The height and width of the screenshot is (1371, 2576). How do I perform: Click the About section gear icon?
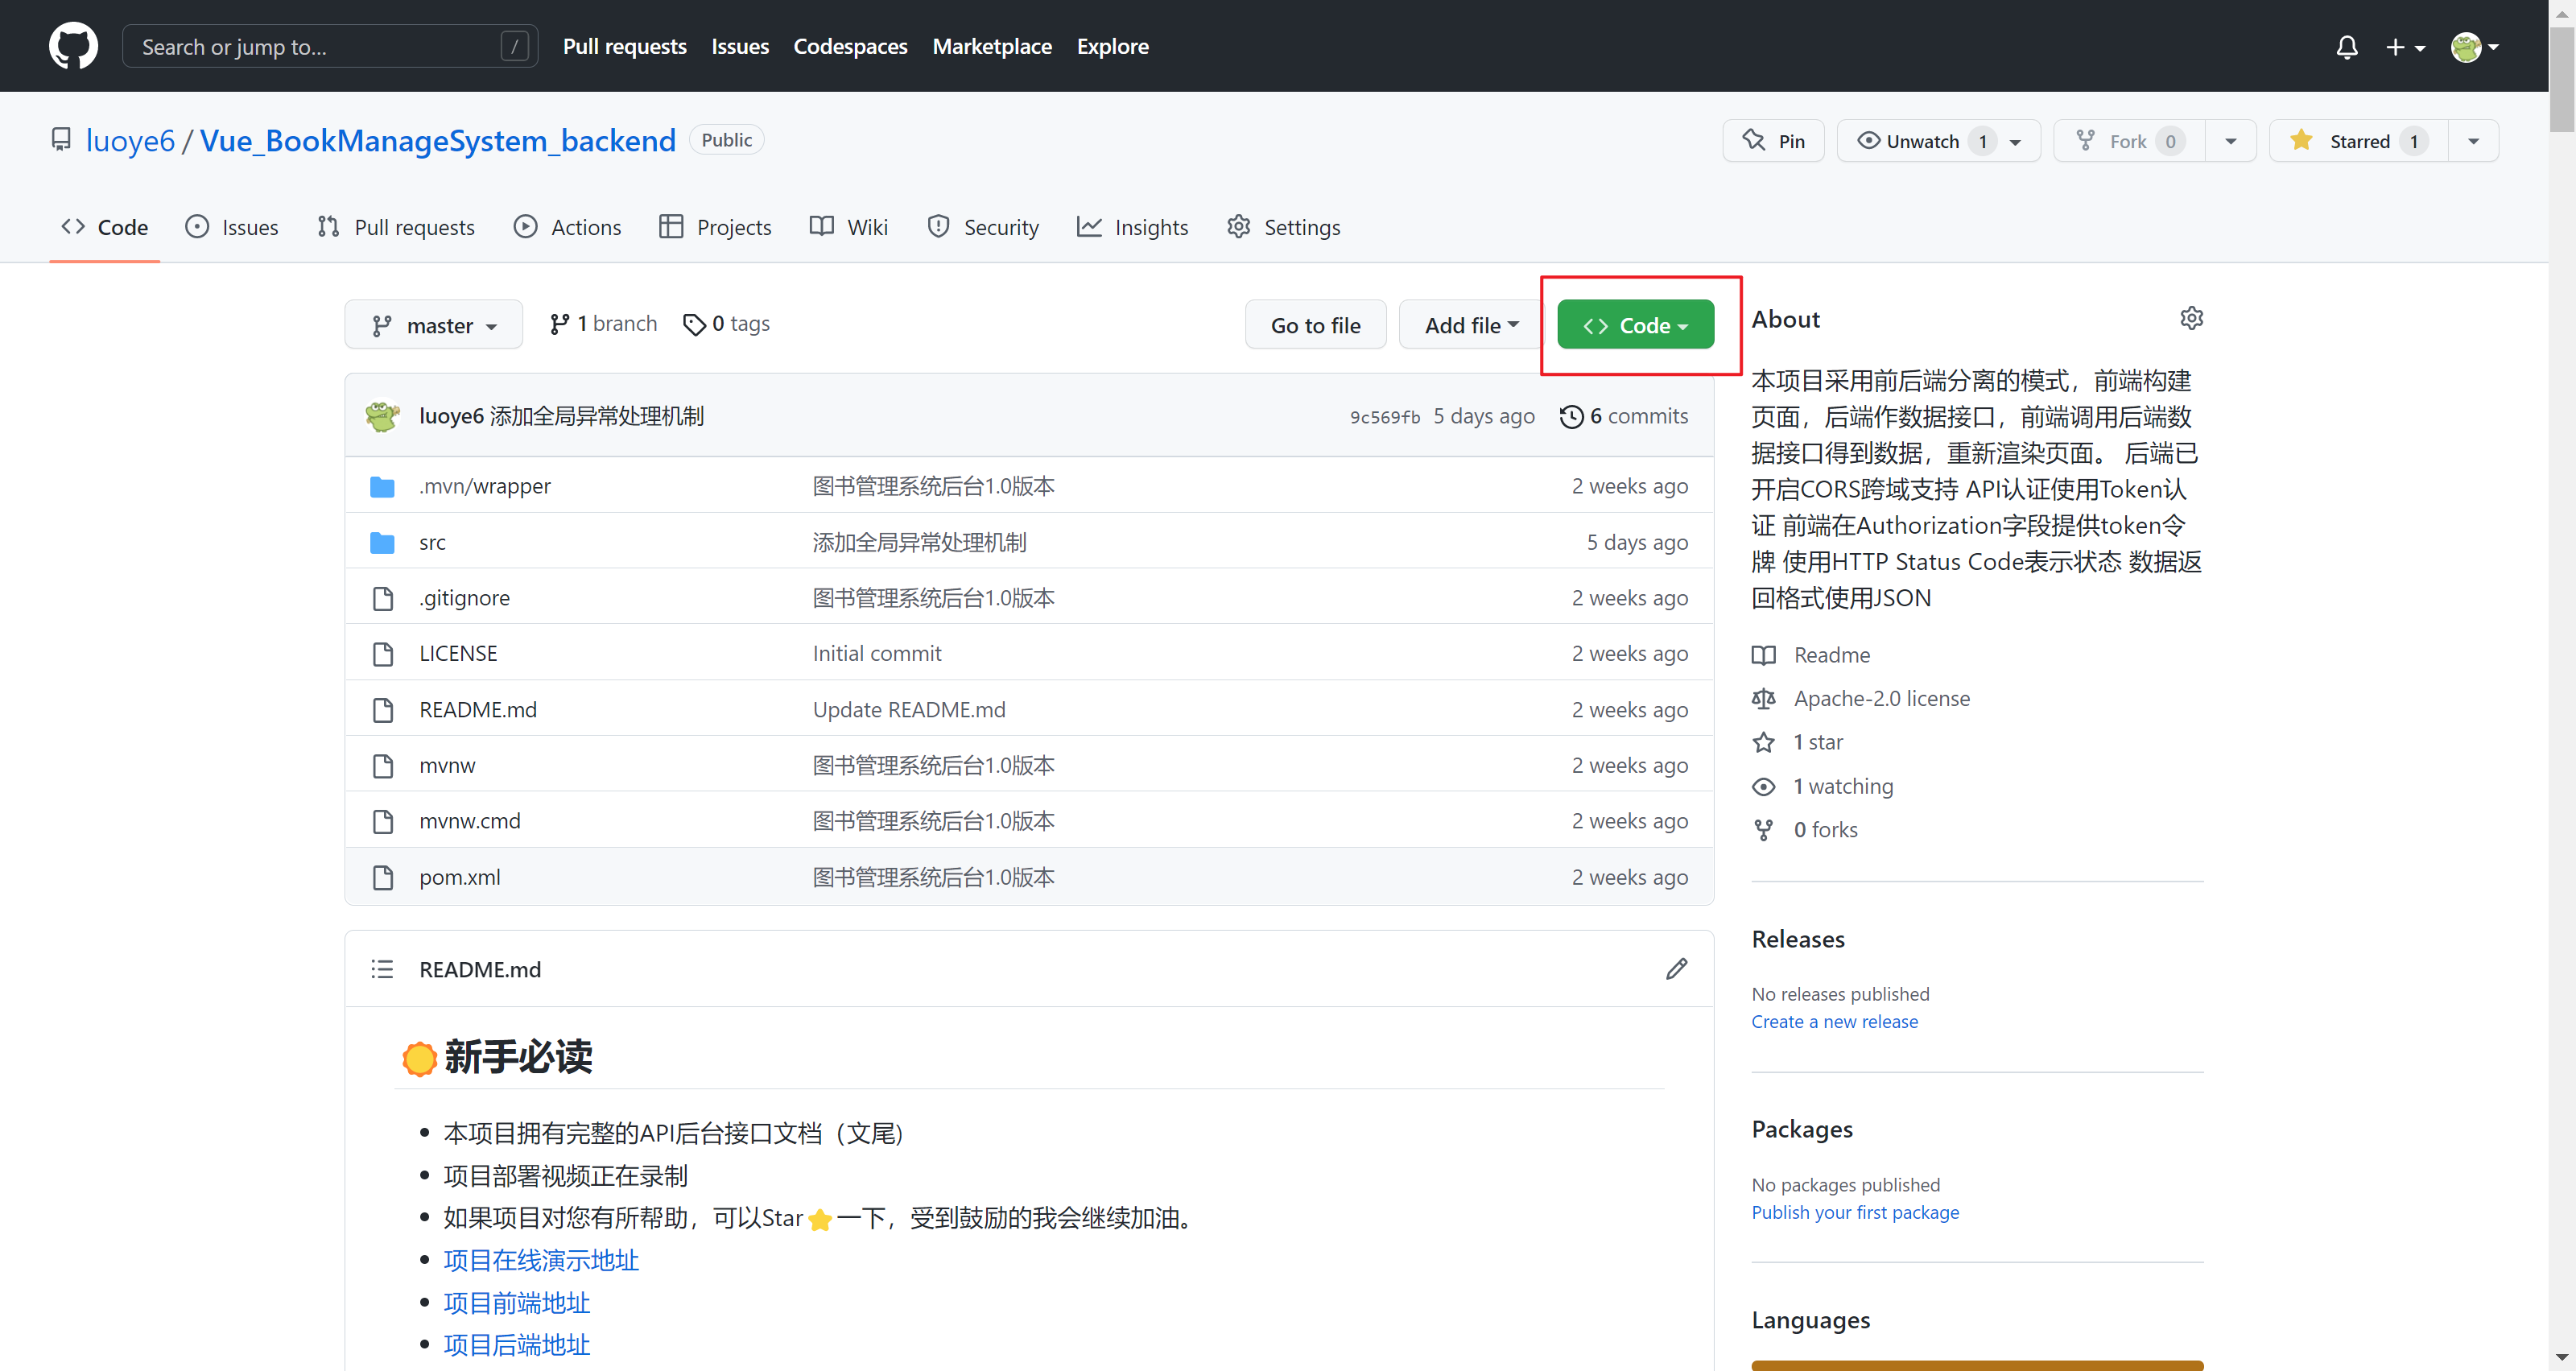click(x=2191, y=318)
